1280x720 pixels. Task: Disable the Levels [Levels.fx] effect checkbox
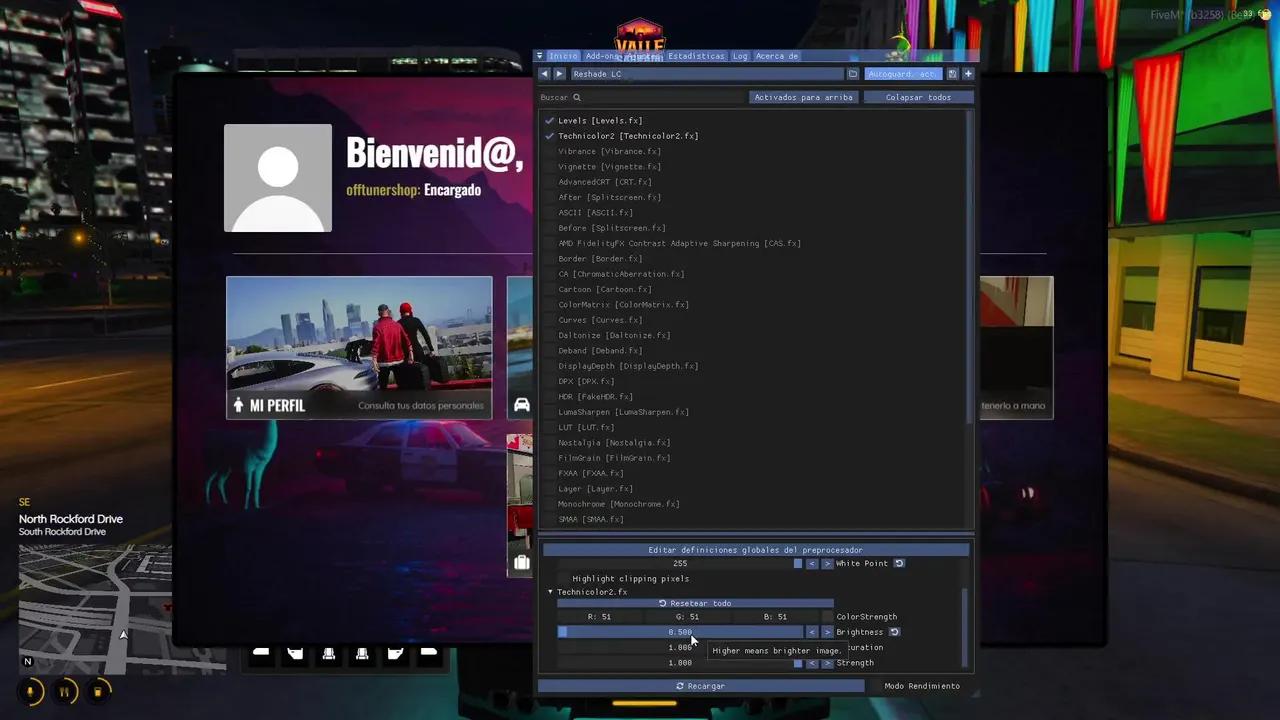tap(549, 121)
